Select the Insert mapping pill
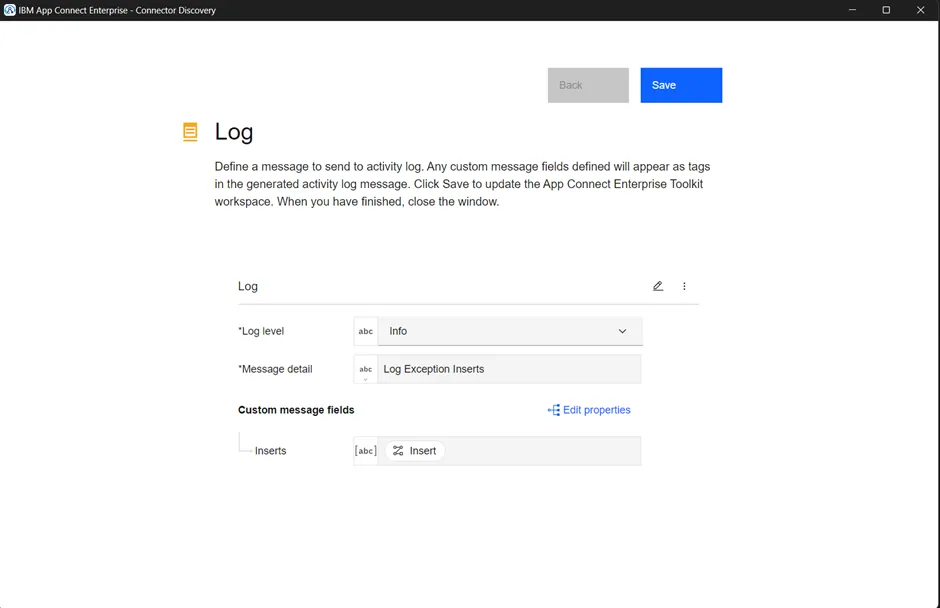 click(x=414, y=451)
